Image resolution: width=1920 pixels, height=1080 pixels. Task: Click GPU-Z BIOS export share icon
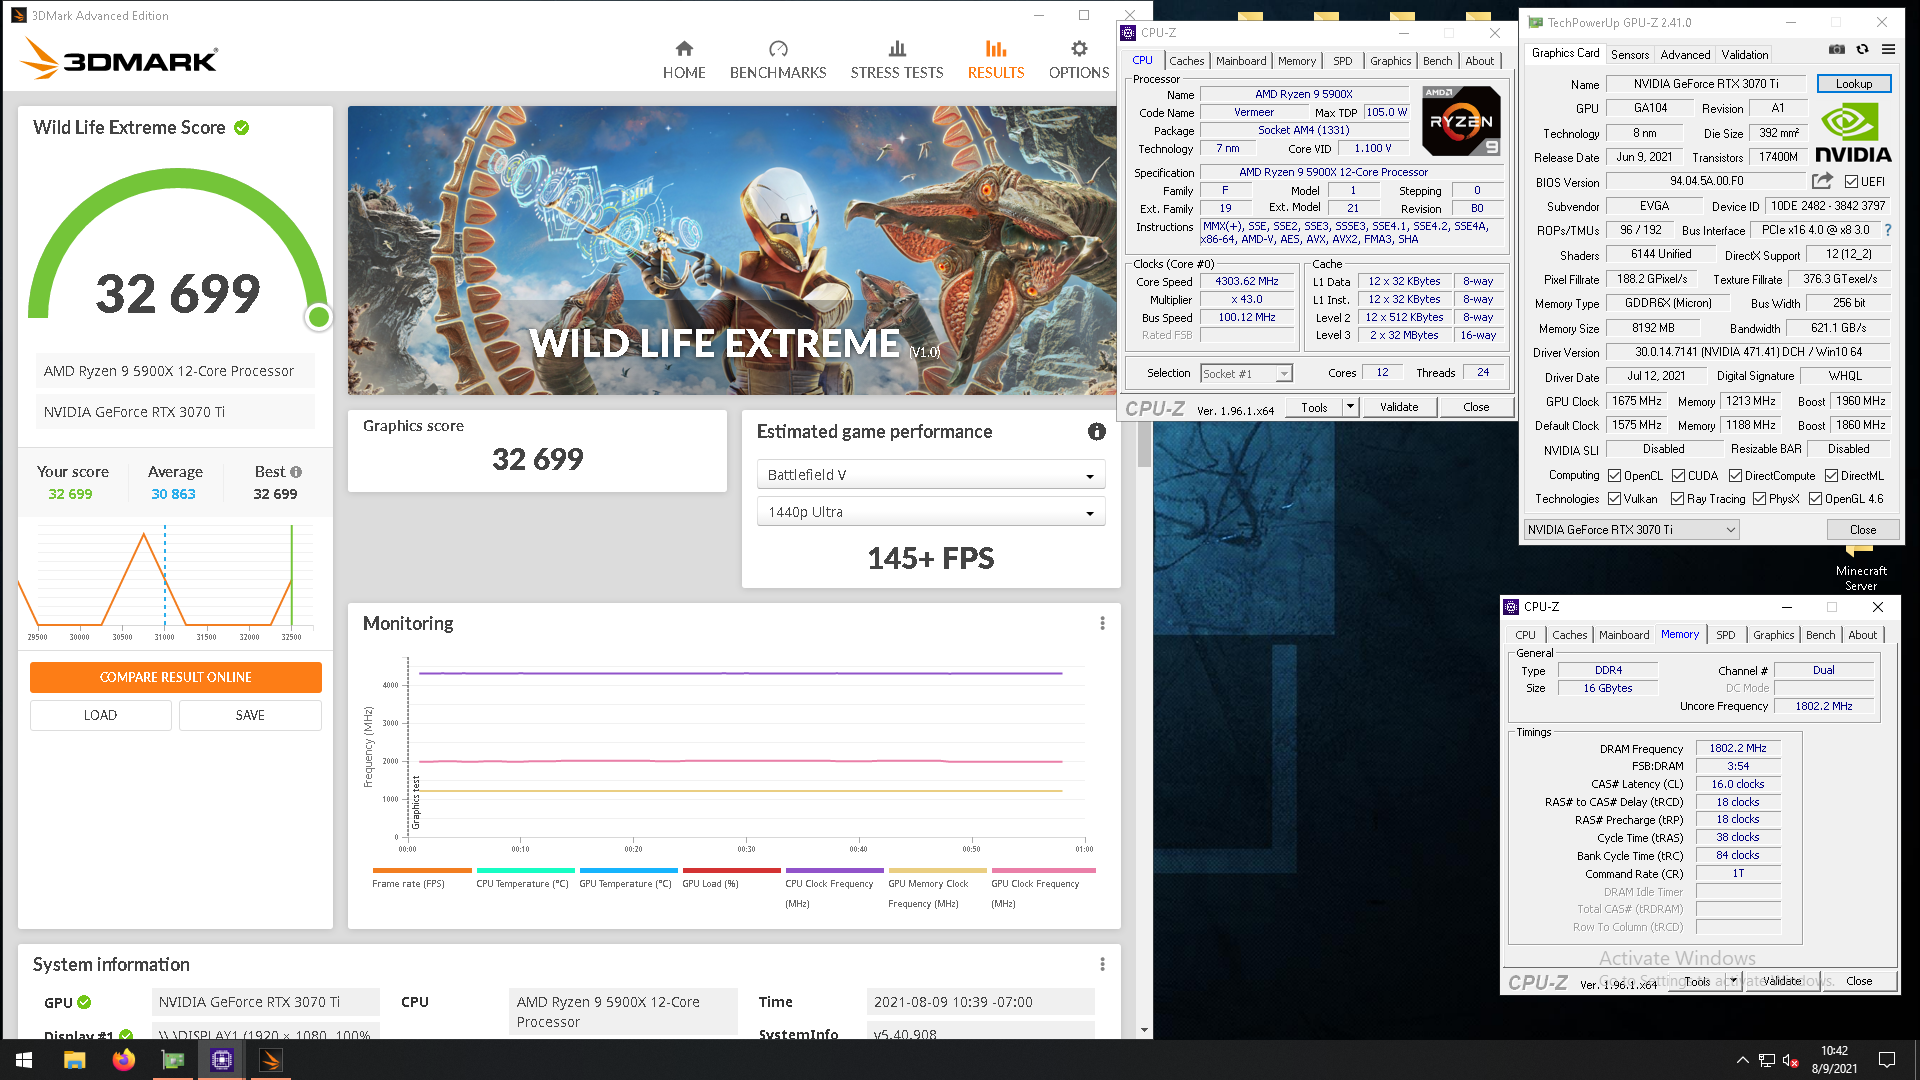click(1822, 181)
